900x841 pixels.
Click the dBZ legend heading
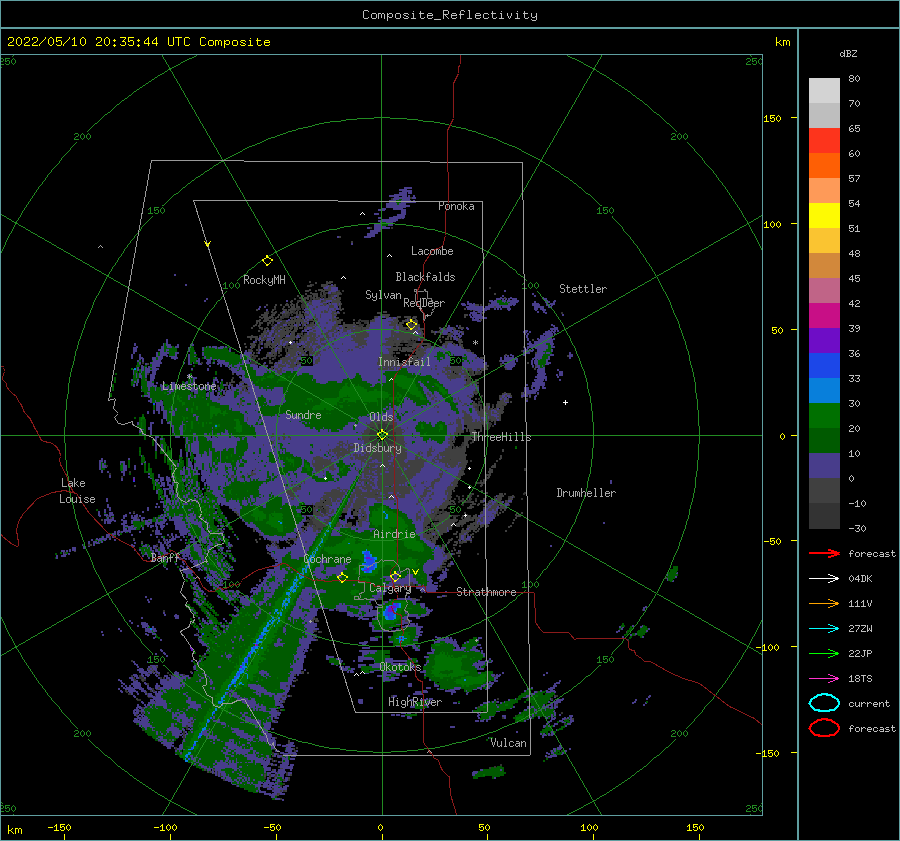(848, 53)
